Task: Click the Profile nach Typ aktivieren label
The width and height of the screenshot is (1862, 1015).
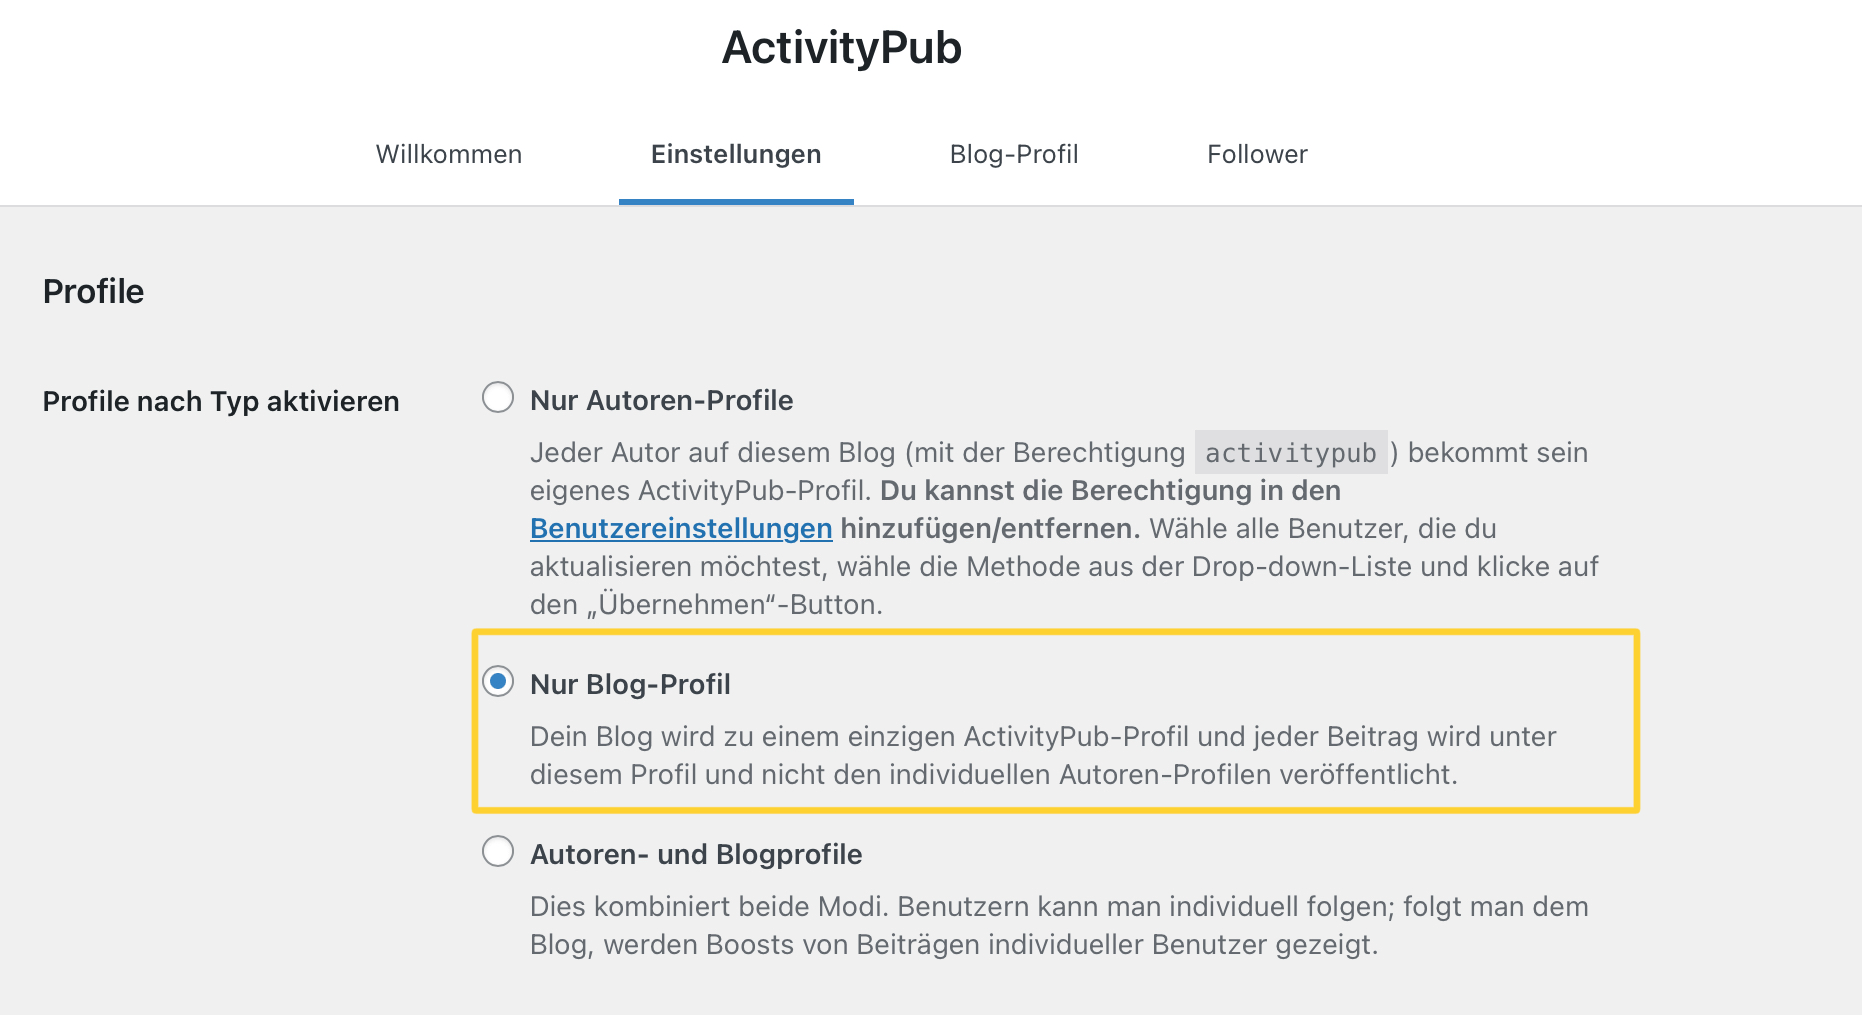Action: click(x=221, y=401)
